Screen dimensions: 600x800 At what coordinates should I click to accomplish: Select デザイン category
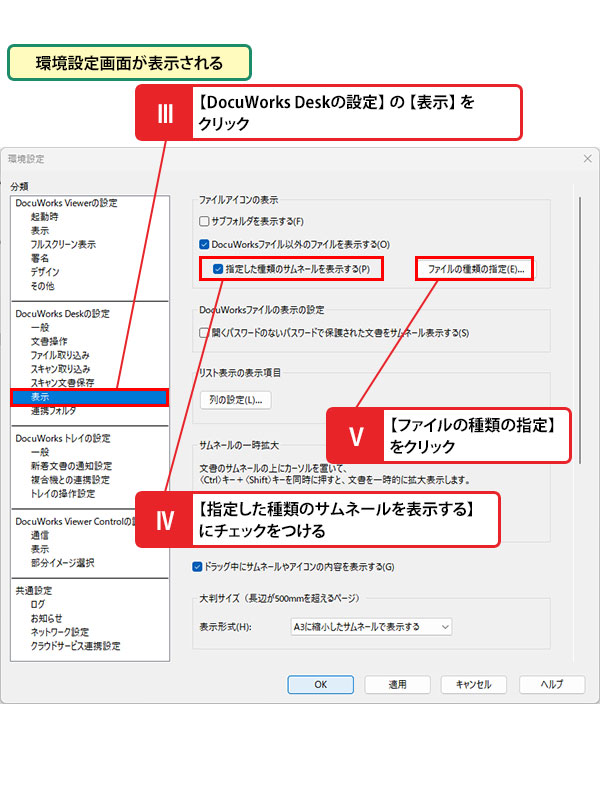pyautogui.click(x=45, y=272)
